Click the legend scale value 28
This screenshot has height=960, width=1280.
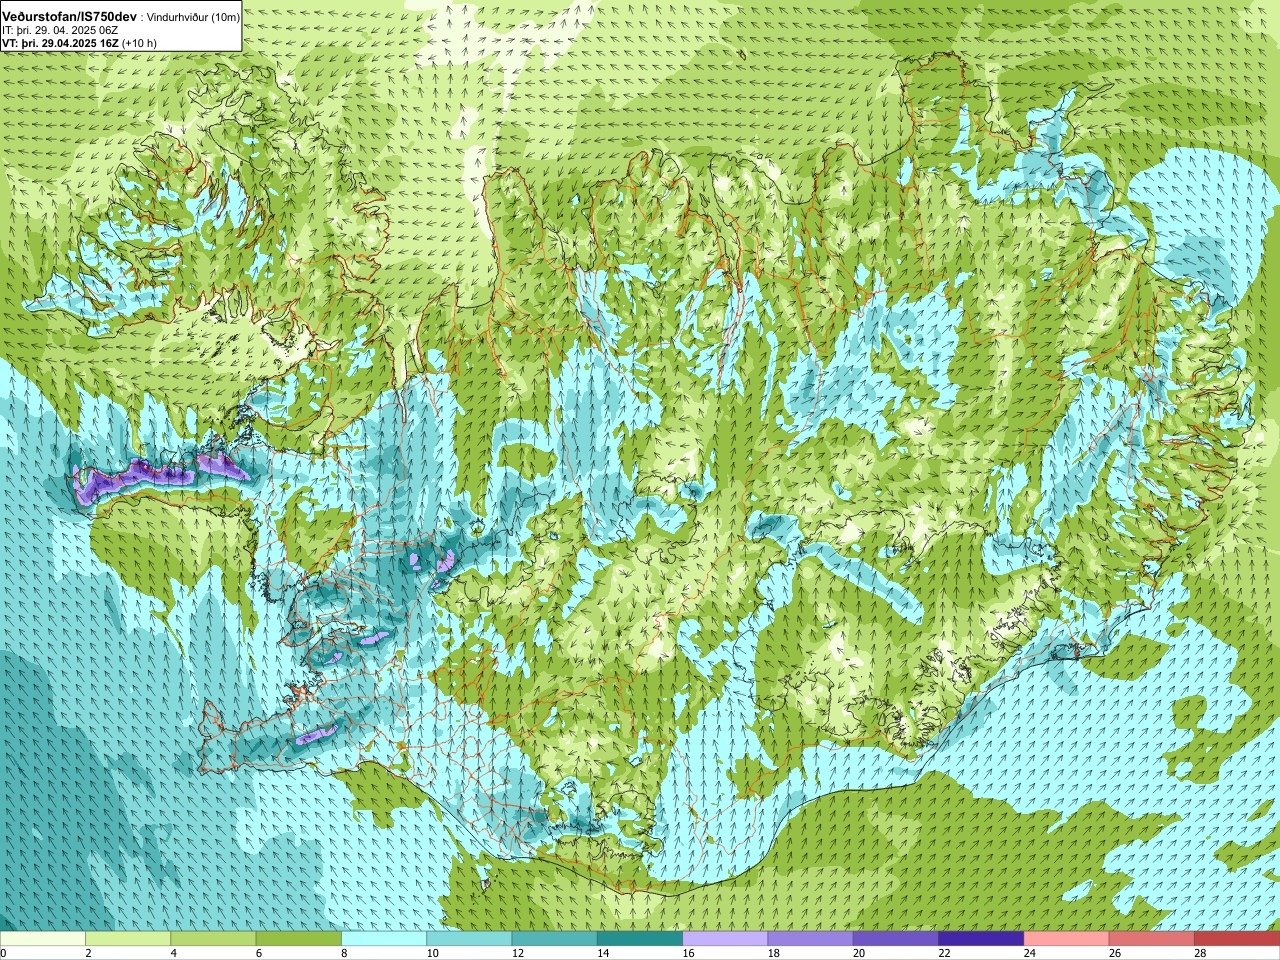(1200, 953)
